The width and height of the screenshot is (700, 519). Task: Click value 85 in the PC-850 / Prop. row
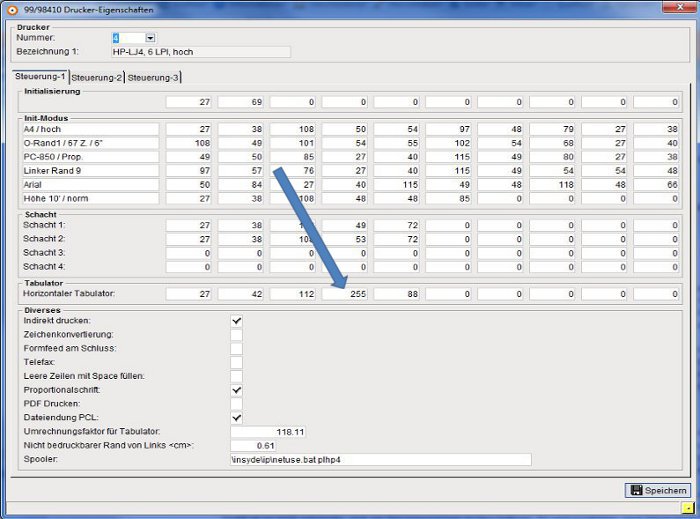pyautogui.click(x=293, y=157)
